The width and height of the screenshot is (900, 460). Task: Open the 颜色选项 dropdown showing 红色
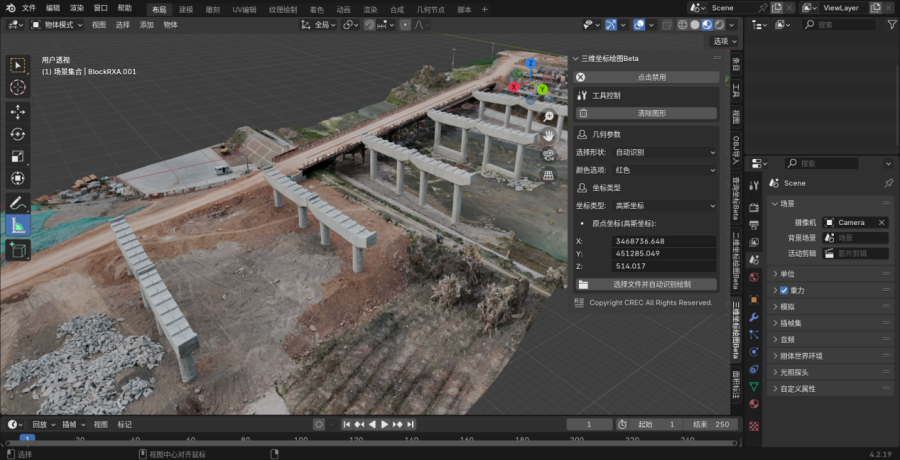[x=665, y=170]
